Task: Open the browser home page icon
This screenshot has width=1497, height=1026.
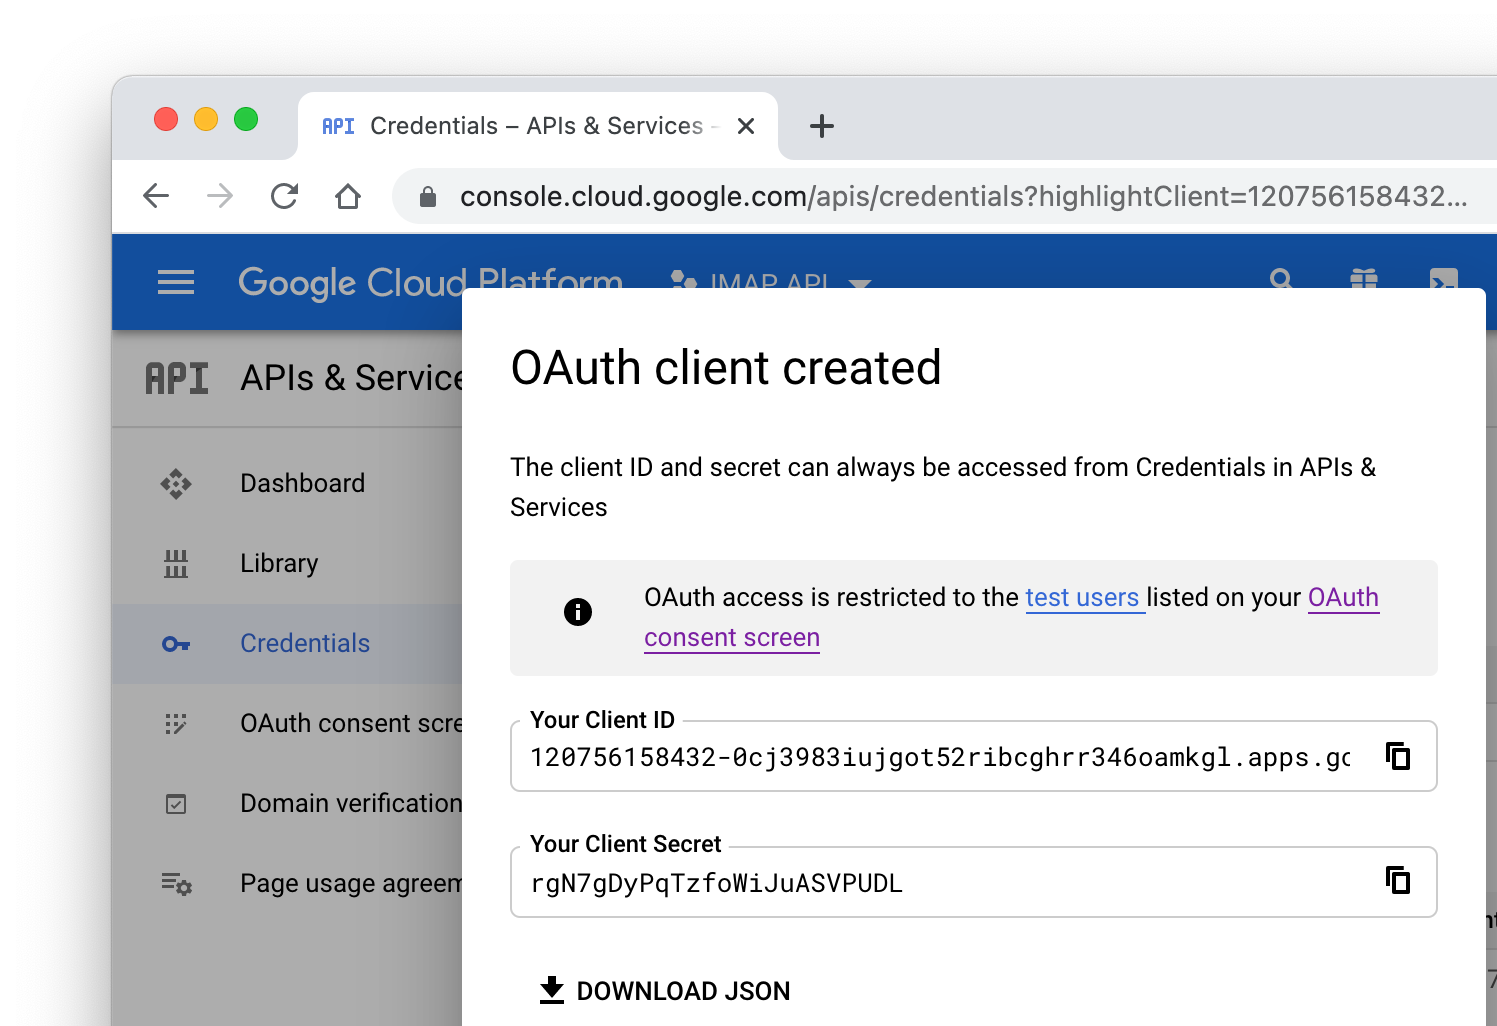Action: point(348,196)
